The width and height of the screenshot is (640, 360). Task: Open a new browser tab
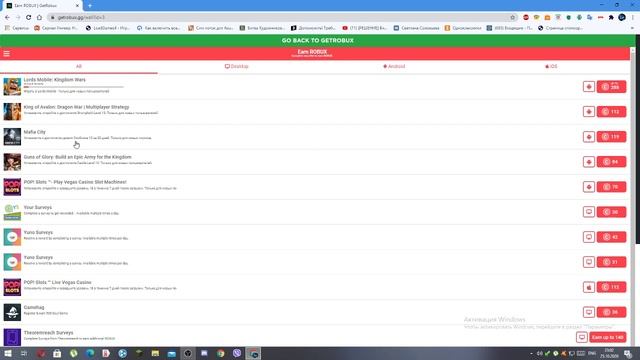pos(90,6)
